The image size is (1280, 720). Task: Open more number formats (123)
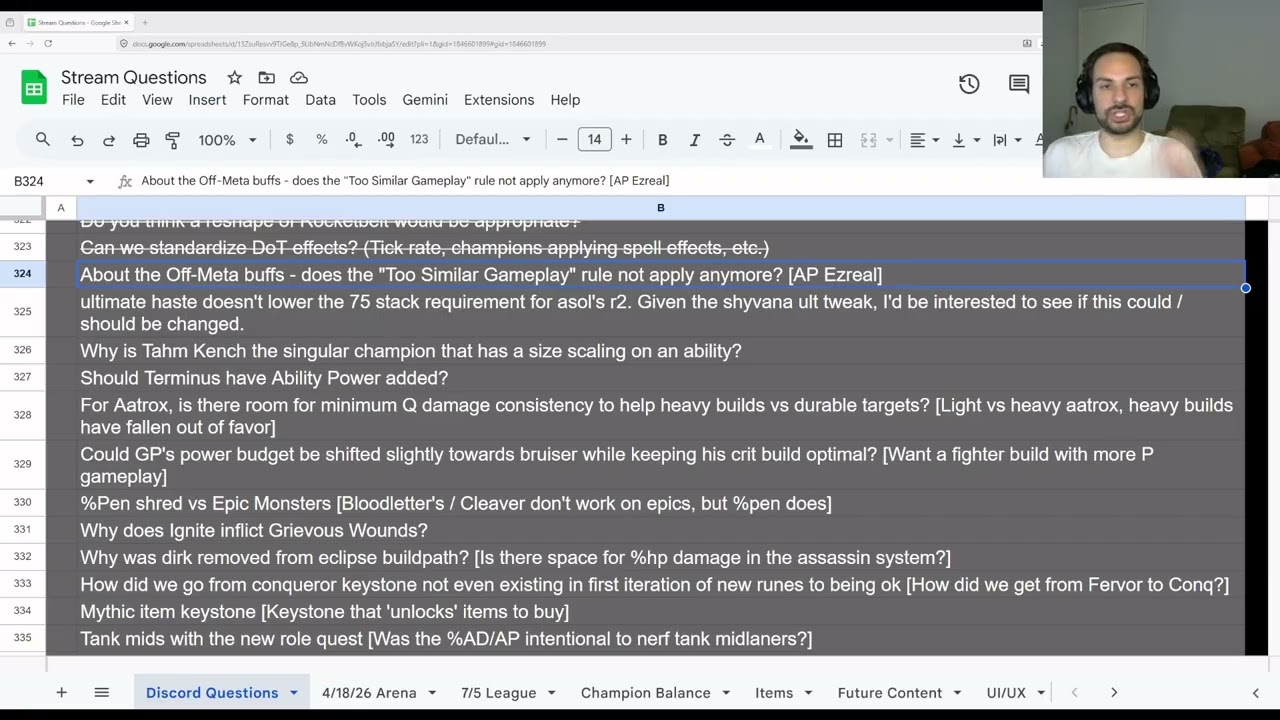(419, 140)
